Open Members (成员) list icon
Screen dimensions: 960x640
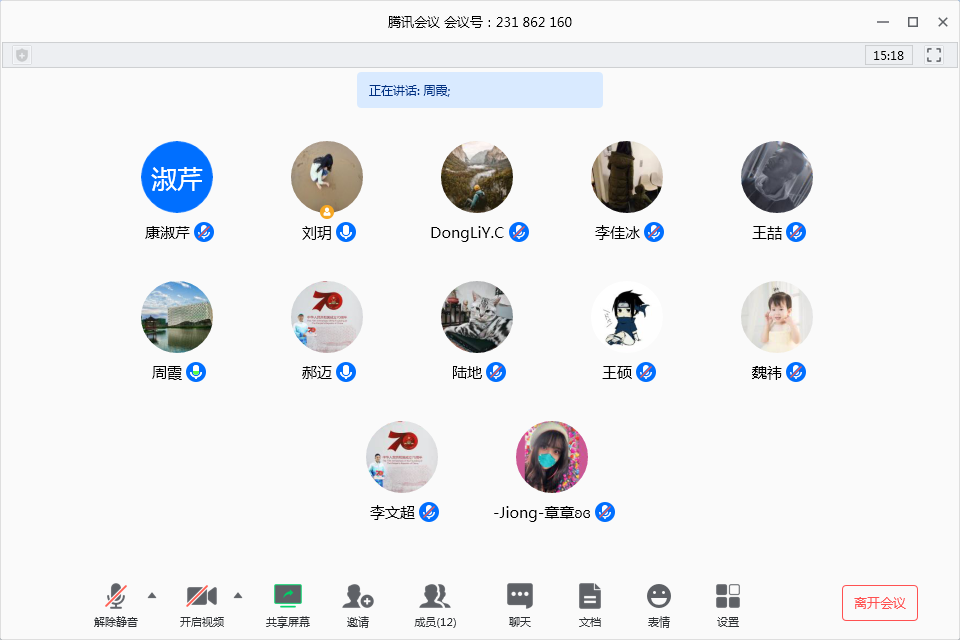pyautogui.click(x=435, y=597)
